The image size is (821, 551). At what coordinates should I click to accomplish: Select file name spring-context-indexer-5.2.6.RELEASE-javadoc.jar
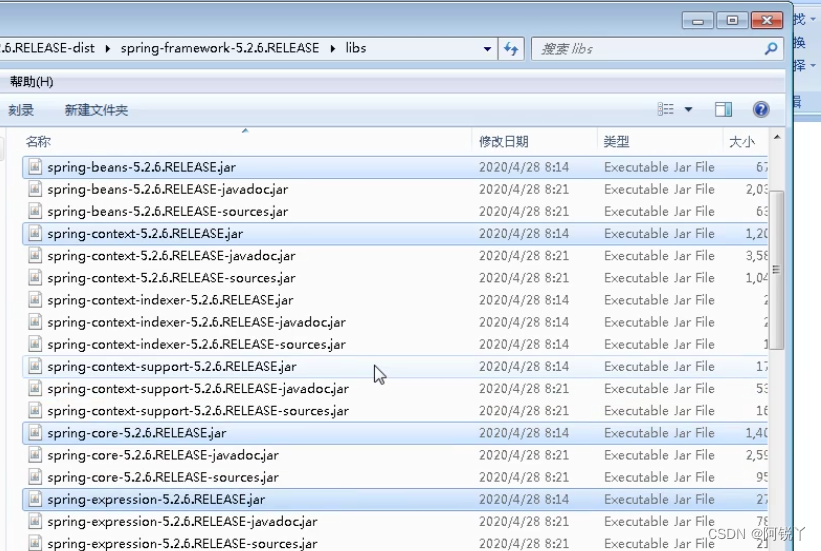pyautogui.click(x=196, y=322)
